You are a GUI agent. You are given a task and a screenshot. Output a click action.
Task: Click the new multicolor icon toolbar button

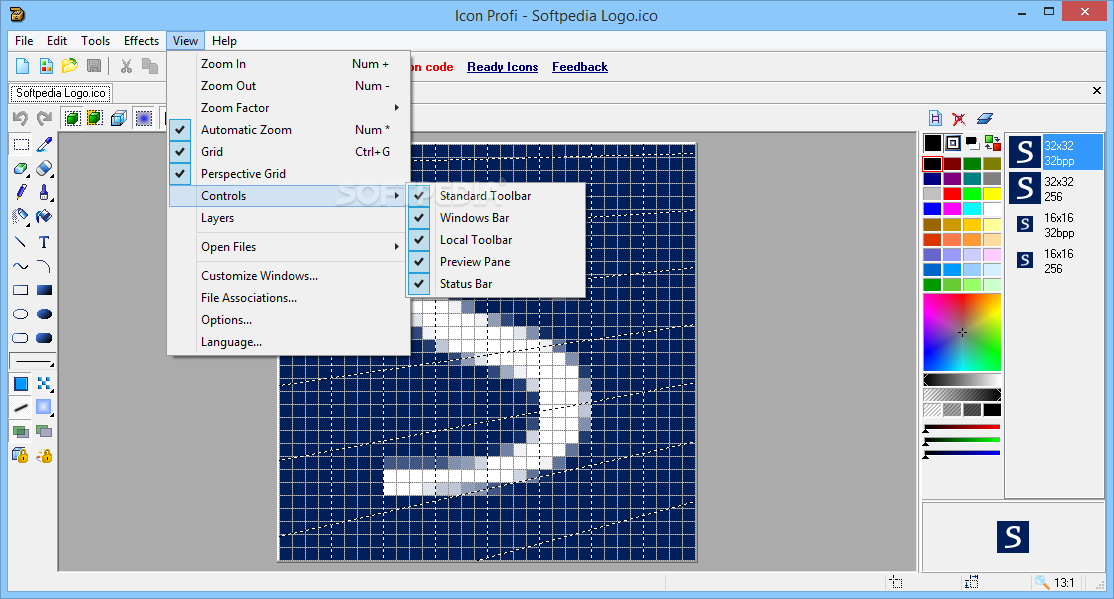click(46, 66)
